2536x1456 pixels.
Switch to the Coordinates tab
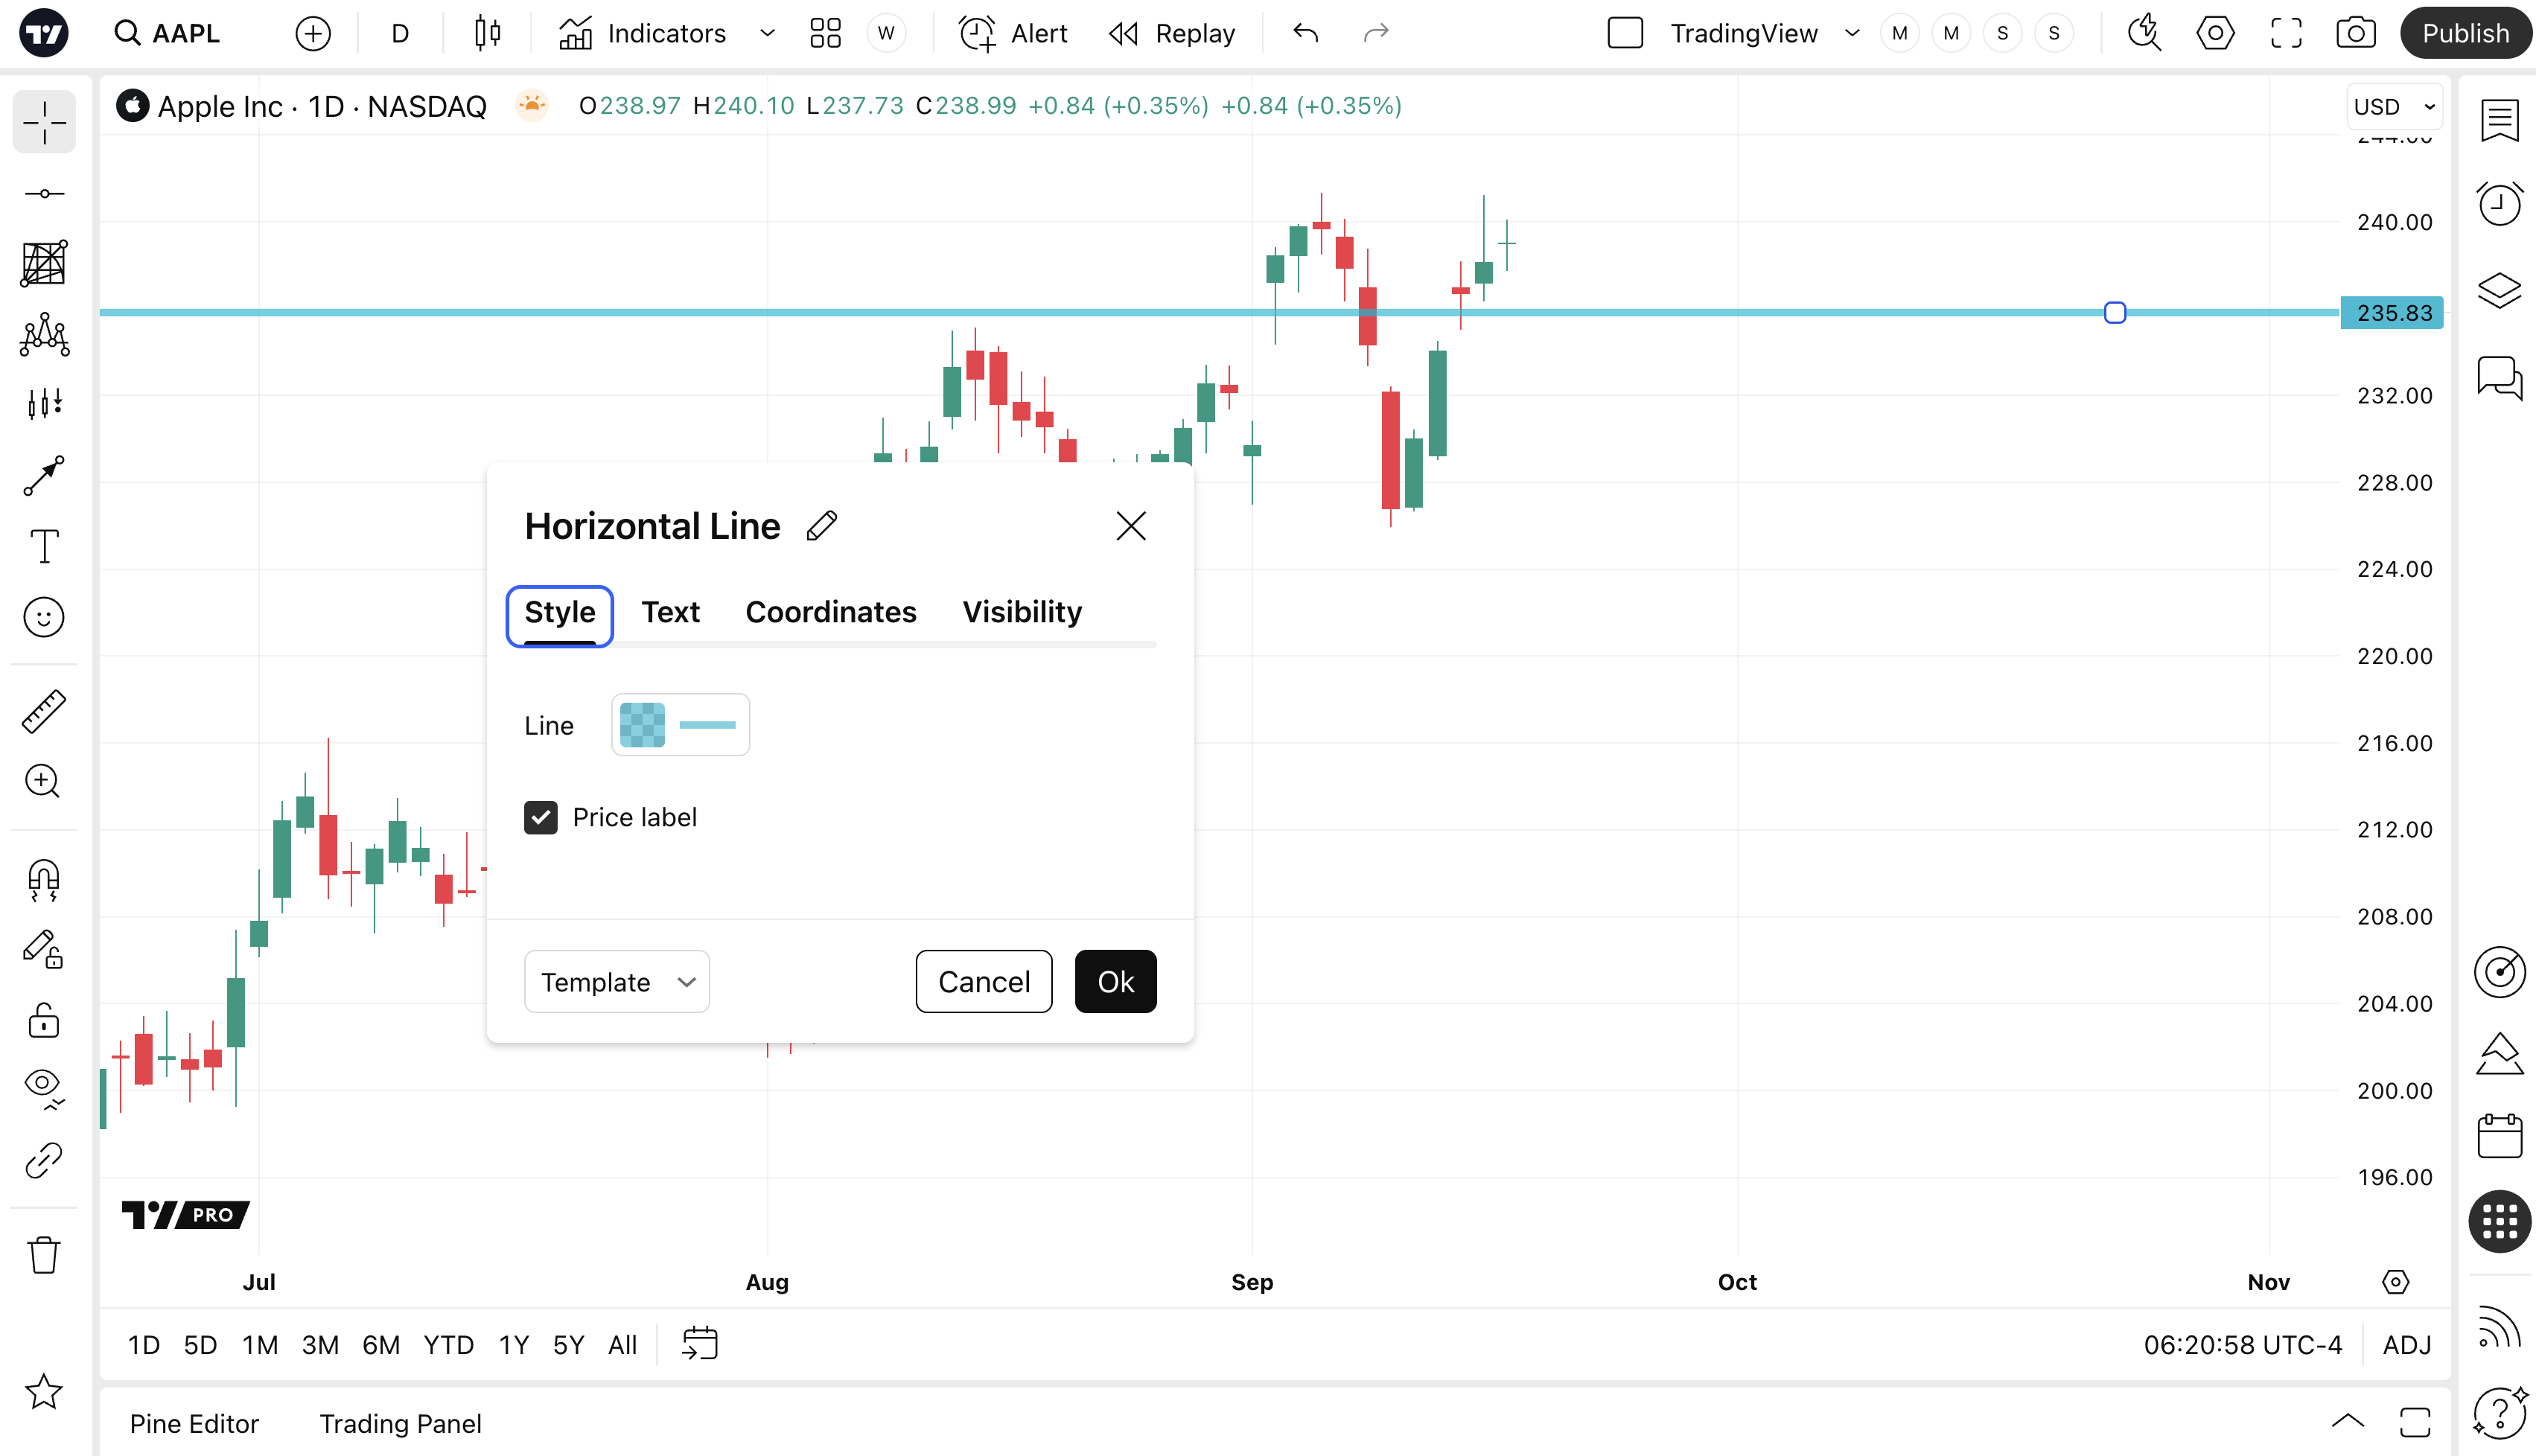(830, 612)
